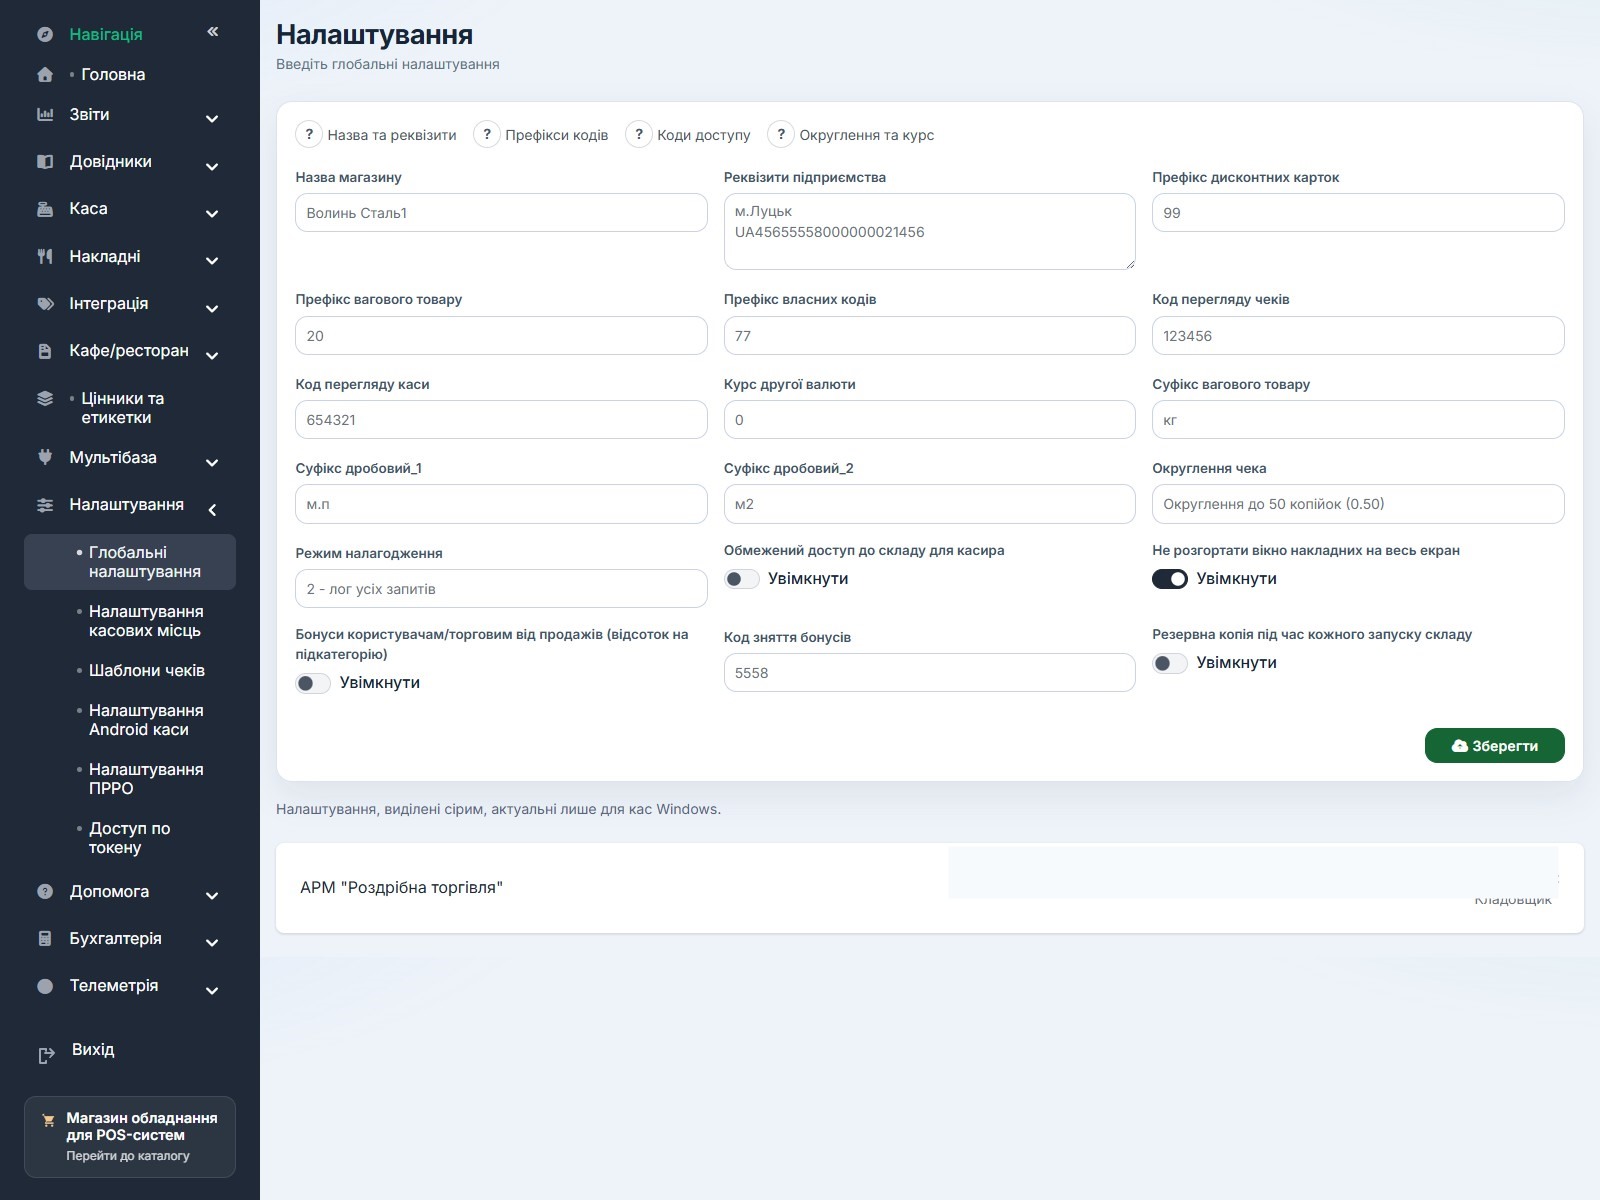This screenshot has width=1600, height=1200.
Task: Click the exit icon beside Вихід
Action: [46, 1055]
